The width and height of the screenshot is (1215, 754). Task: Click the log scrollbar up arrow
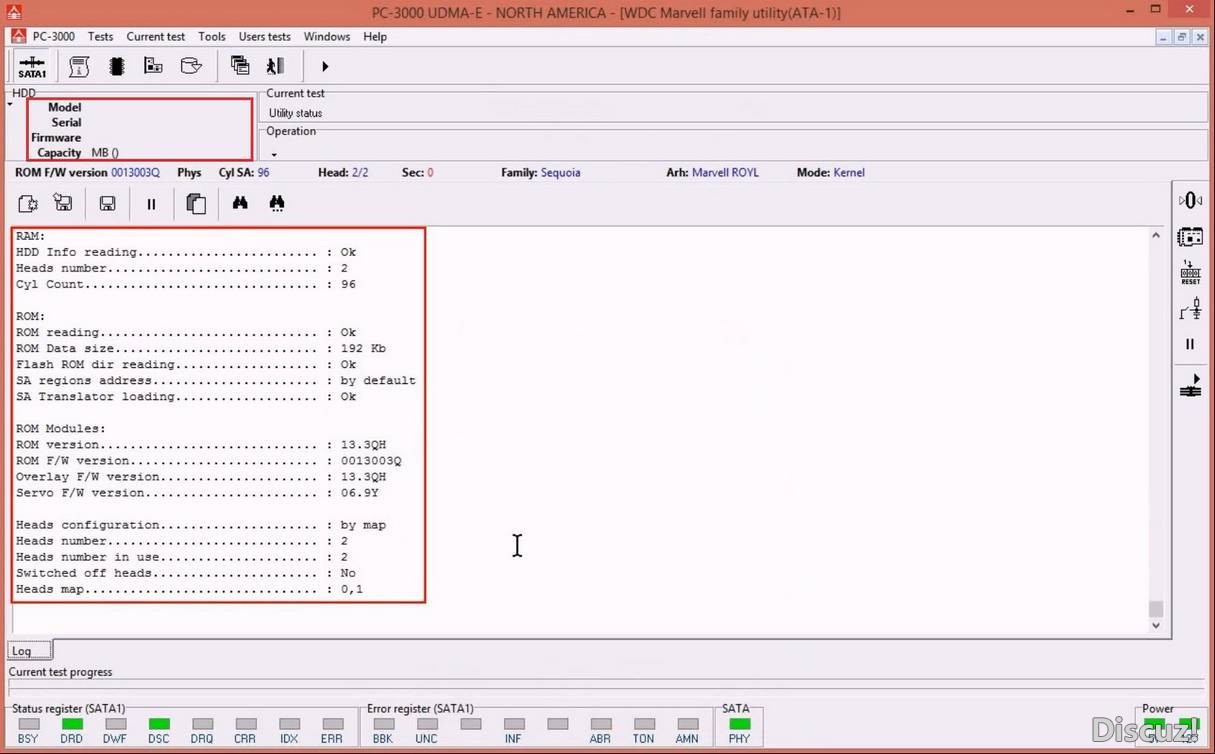[1156, 236]
